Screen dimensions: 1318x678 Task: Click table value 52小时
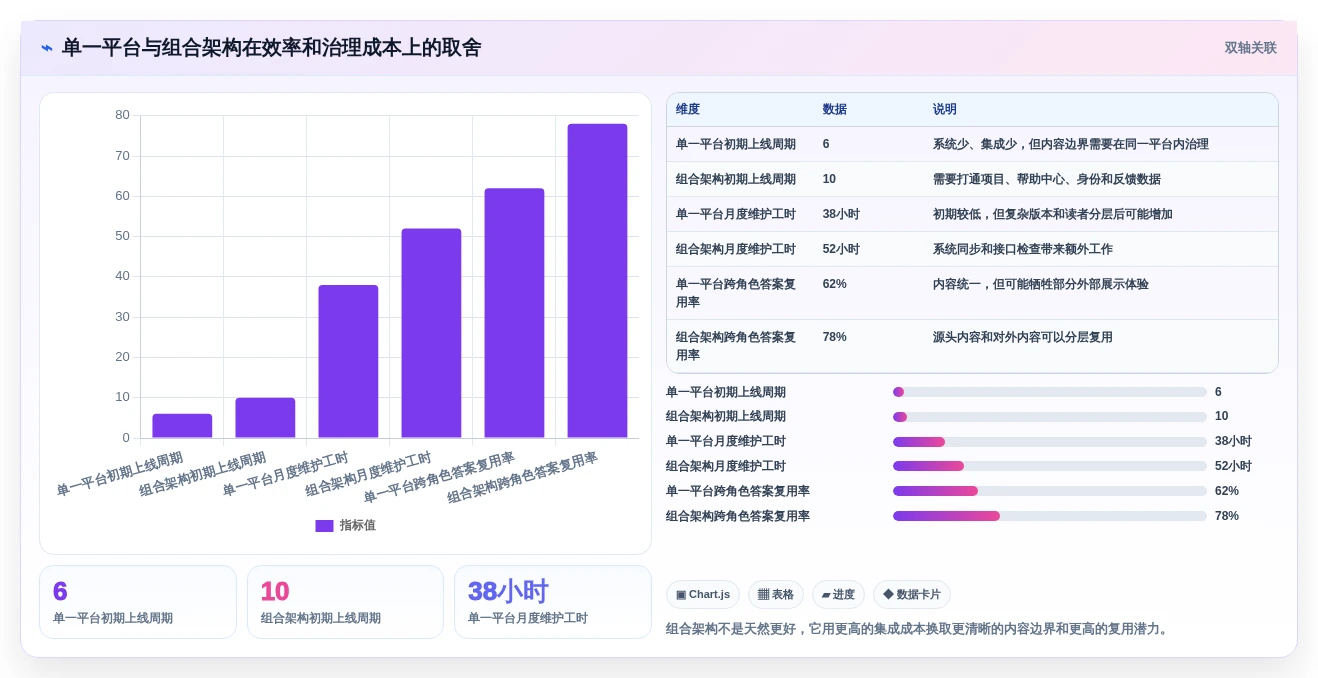[841, 249]
